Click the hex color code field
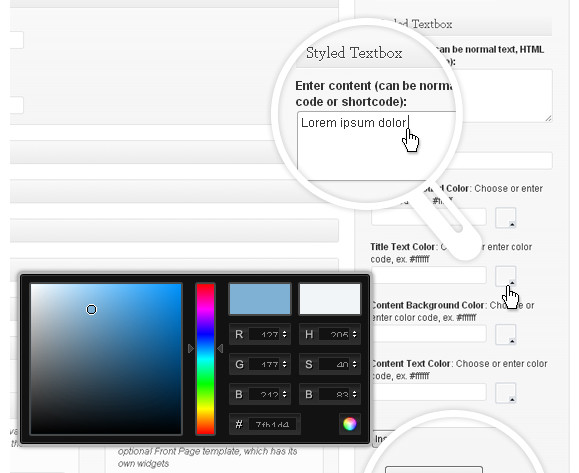Image resolution: width=579 pixels, height=473 pixels. pos(273,425)
